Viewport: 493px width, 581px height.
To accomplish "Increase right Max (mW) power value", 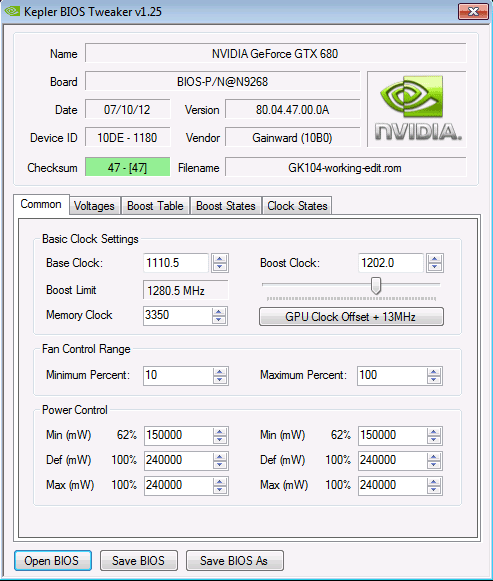I will pyautogui.click(x=434, y=482).
